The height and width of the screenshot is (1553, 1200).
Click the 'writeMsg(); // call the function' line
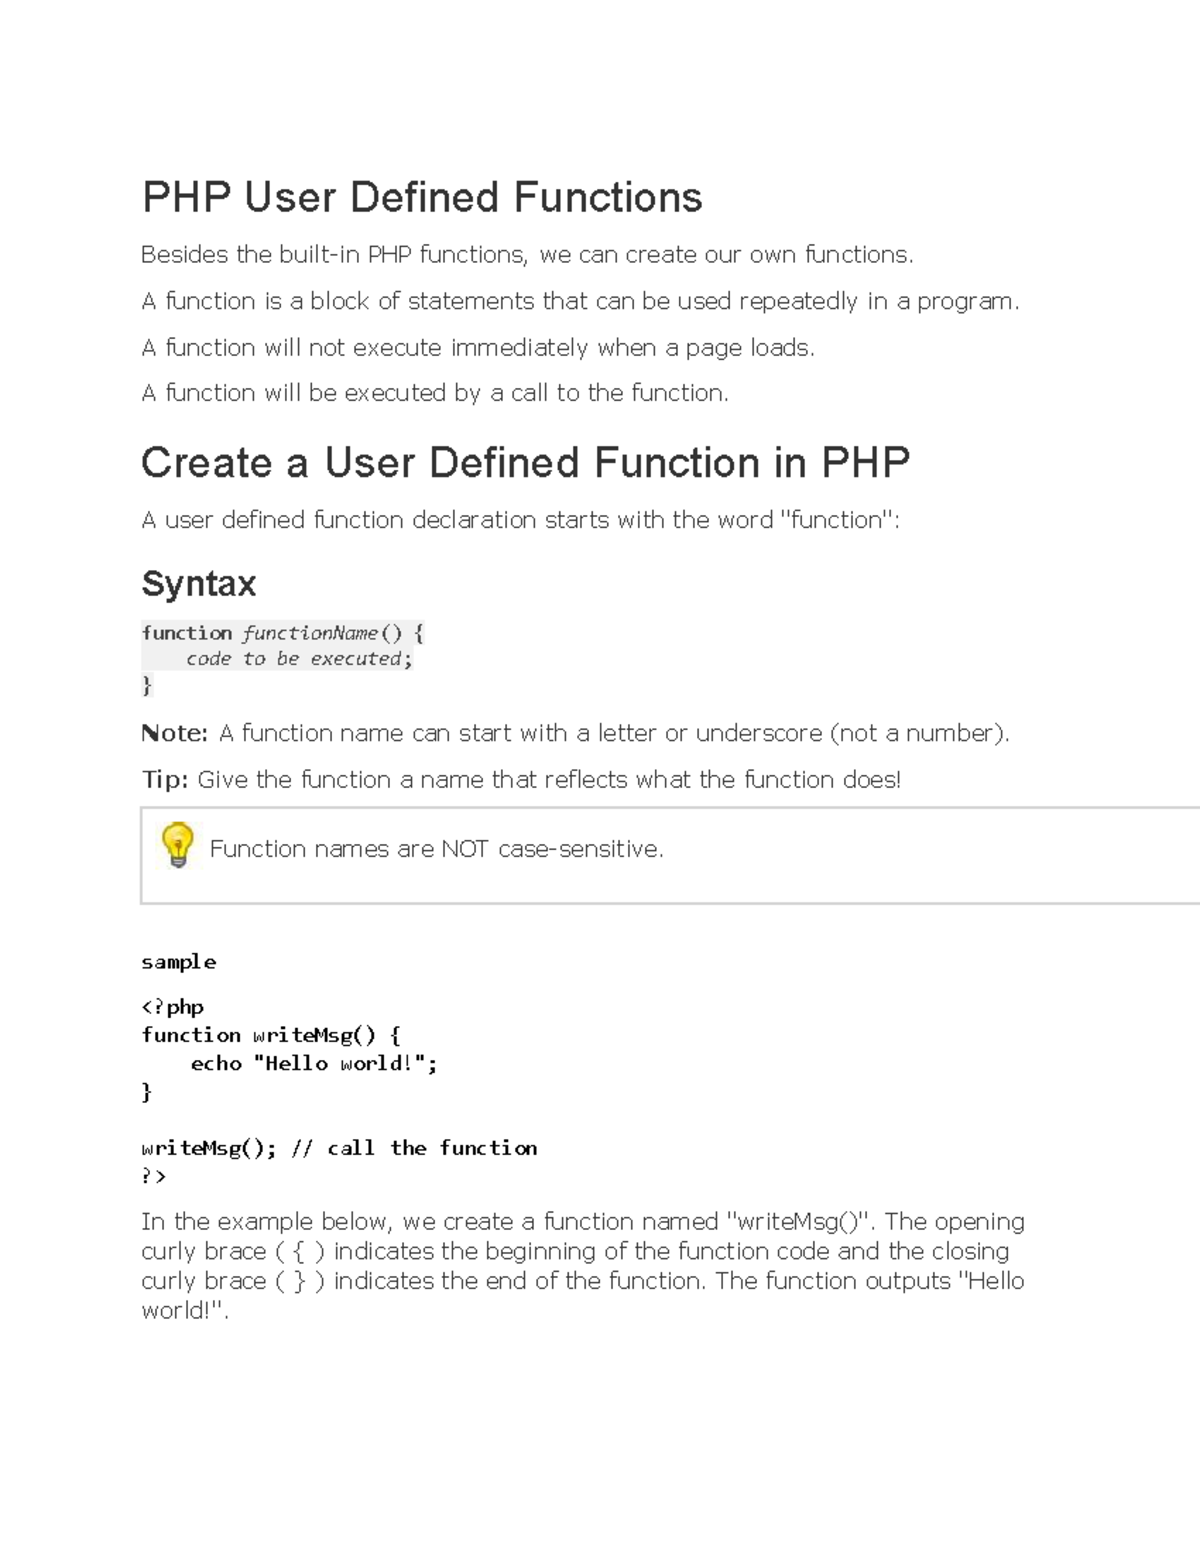click(339, 1148)
